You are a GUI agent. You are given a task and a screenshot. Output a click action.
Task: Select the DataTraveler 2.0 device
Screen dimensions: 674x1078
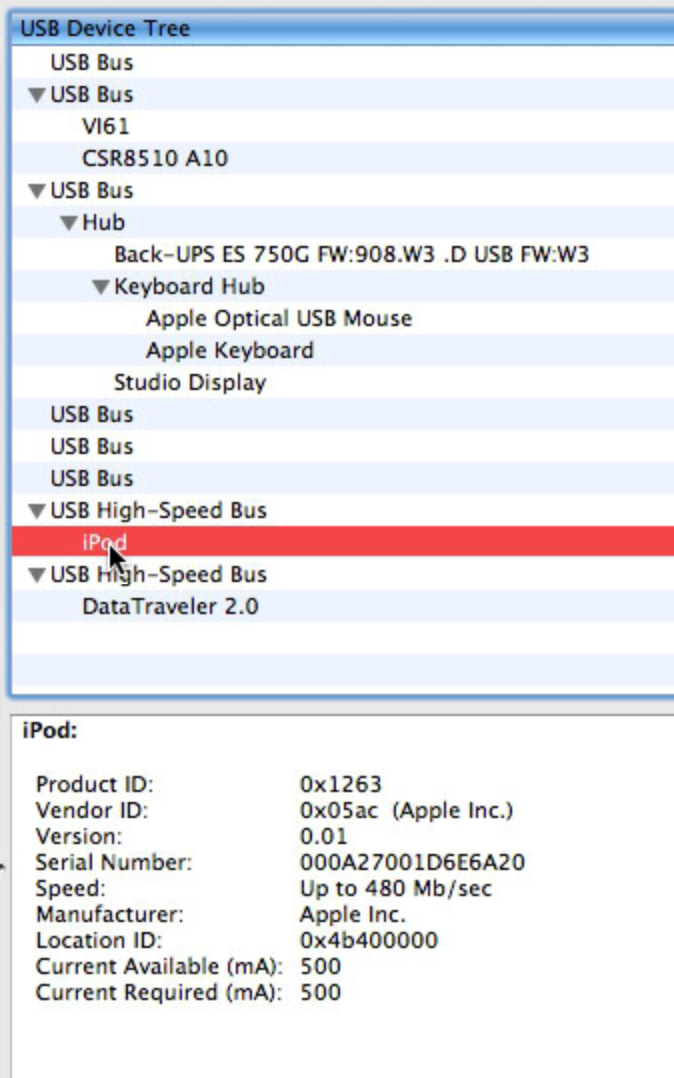[170, 607]
